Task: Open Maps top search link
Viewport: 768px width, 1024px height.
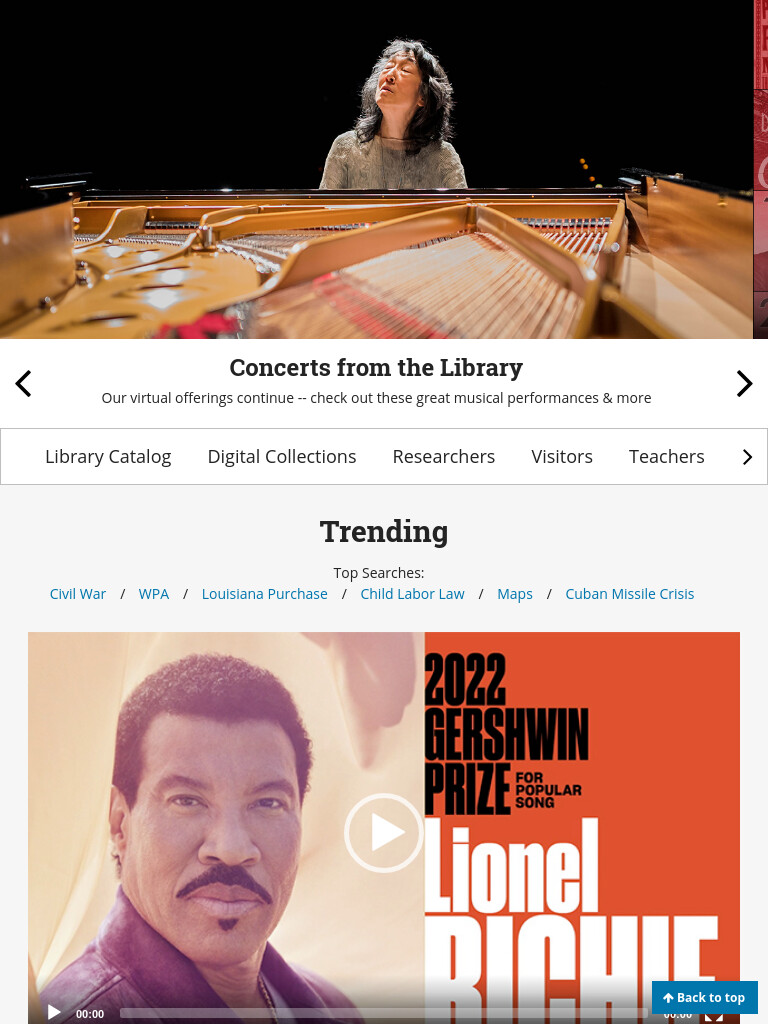Action: [x=515, y=594]
